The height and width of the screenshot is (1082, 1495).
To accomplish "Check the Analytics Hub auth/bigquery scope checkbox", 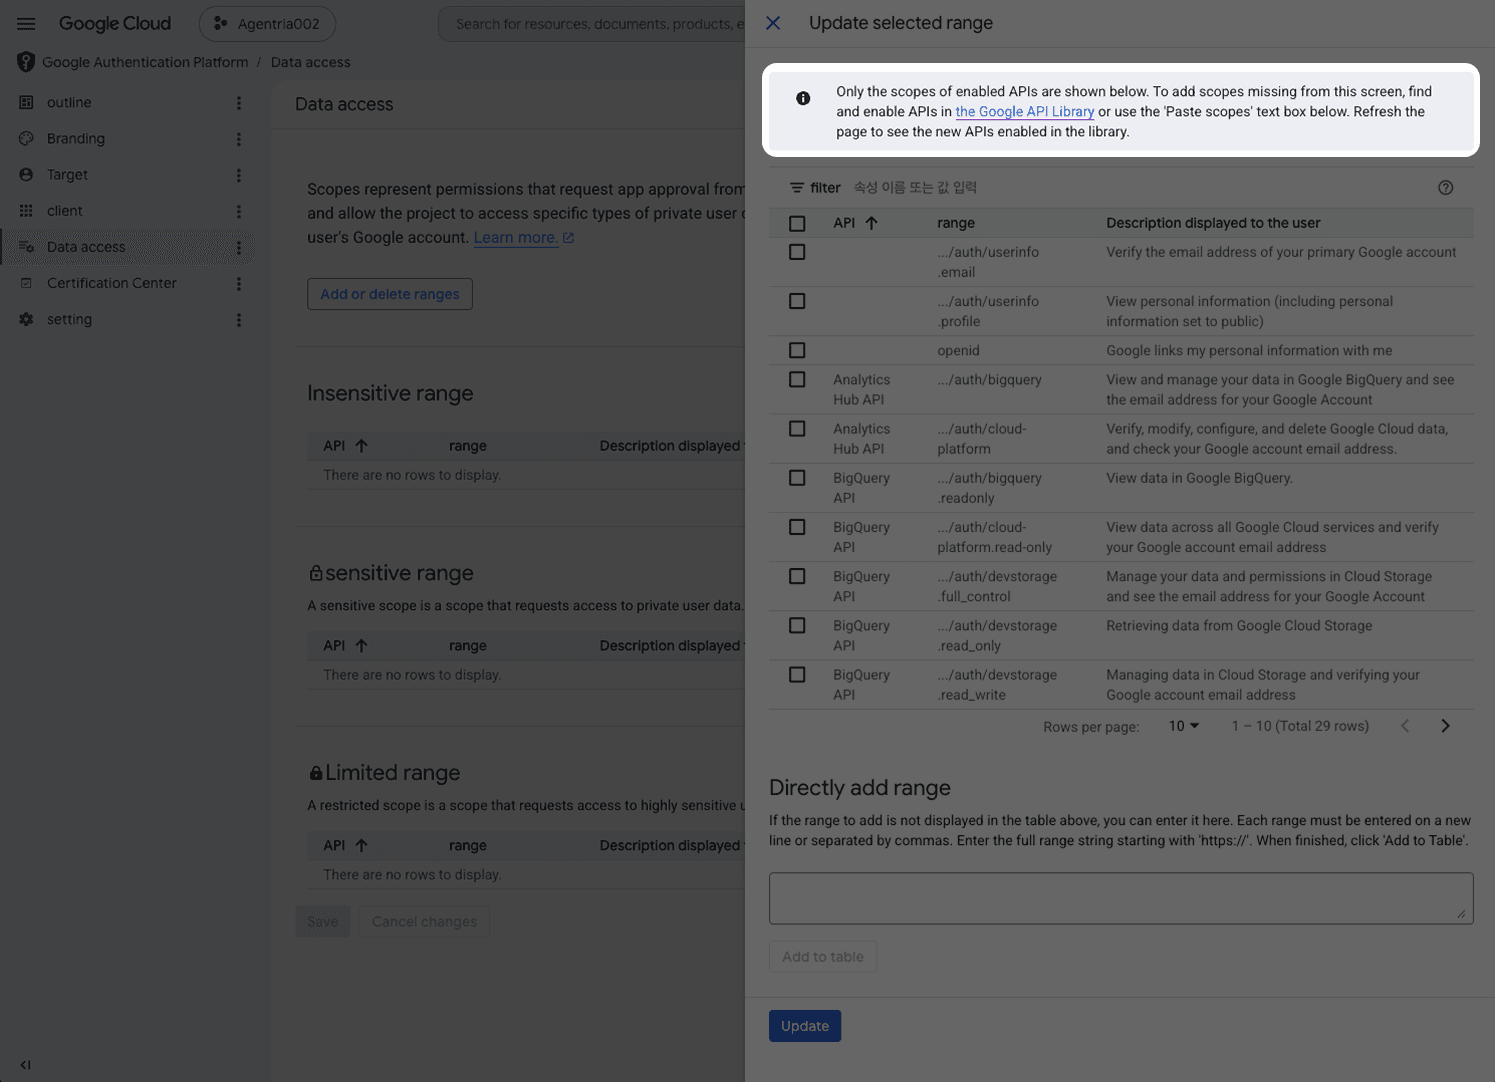I will (x=797, y=380).
